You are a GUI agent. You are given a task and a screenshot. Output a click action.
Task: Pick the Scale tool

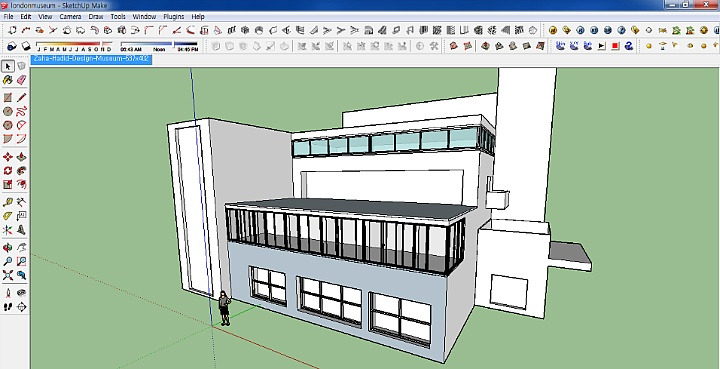pos(8,184)
